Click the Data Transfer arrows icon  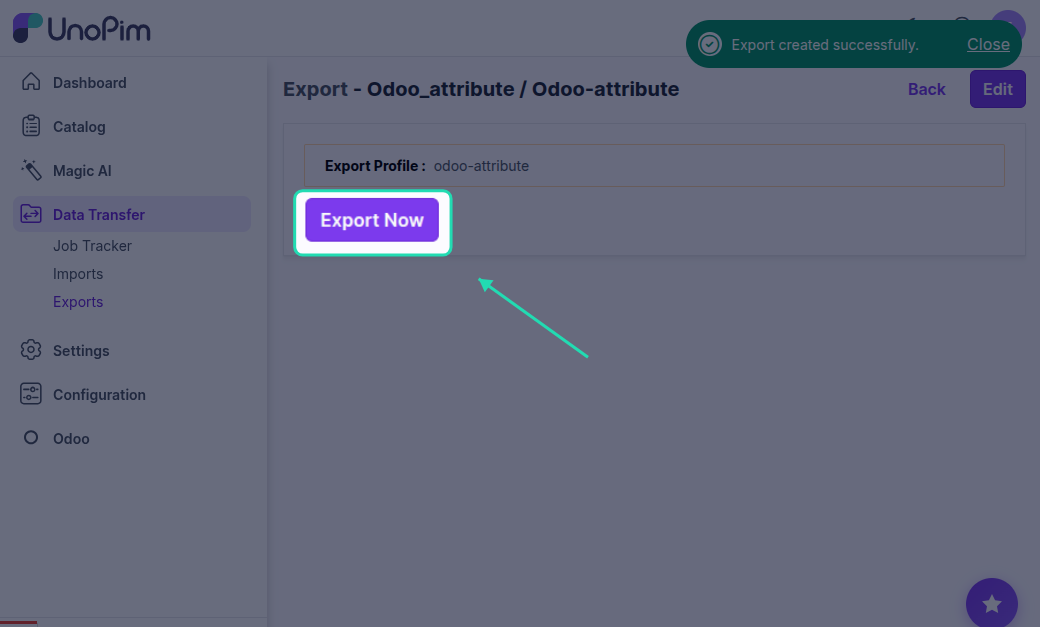coord(31,214)
